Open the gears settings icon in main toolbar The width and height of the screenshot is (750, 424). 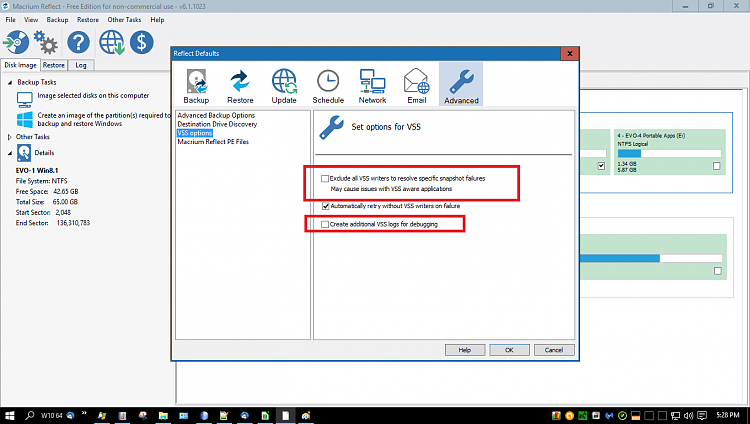(46, 42)
